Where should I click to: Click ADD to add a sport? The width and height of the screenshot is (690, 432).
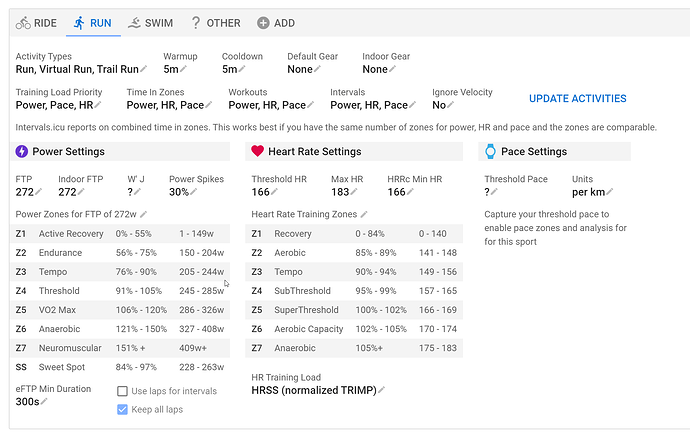pos(276,23)
